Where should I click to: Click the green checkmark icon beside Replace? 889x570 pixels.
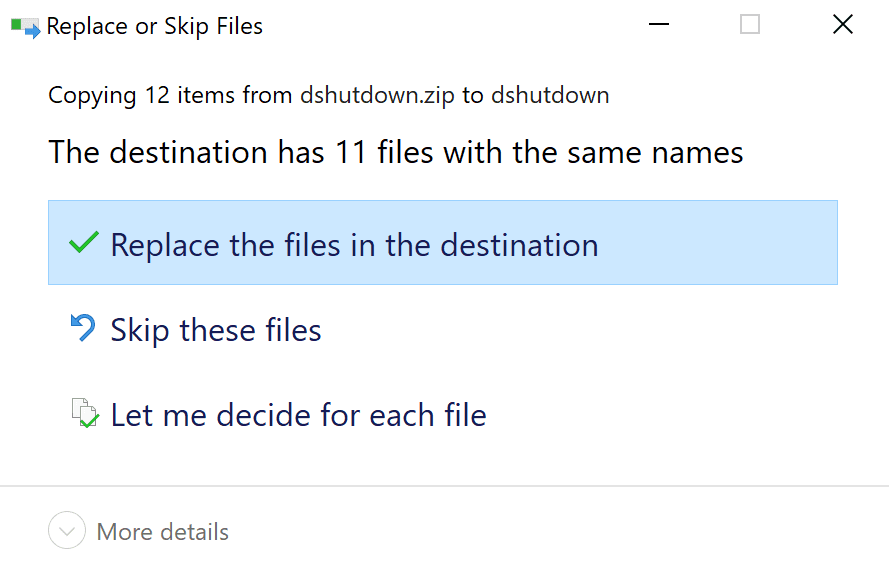point(83,243)
